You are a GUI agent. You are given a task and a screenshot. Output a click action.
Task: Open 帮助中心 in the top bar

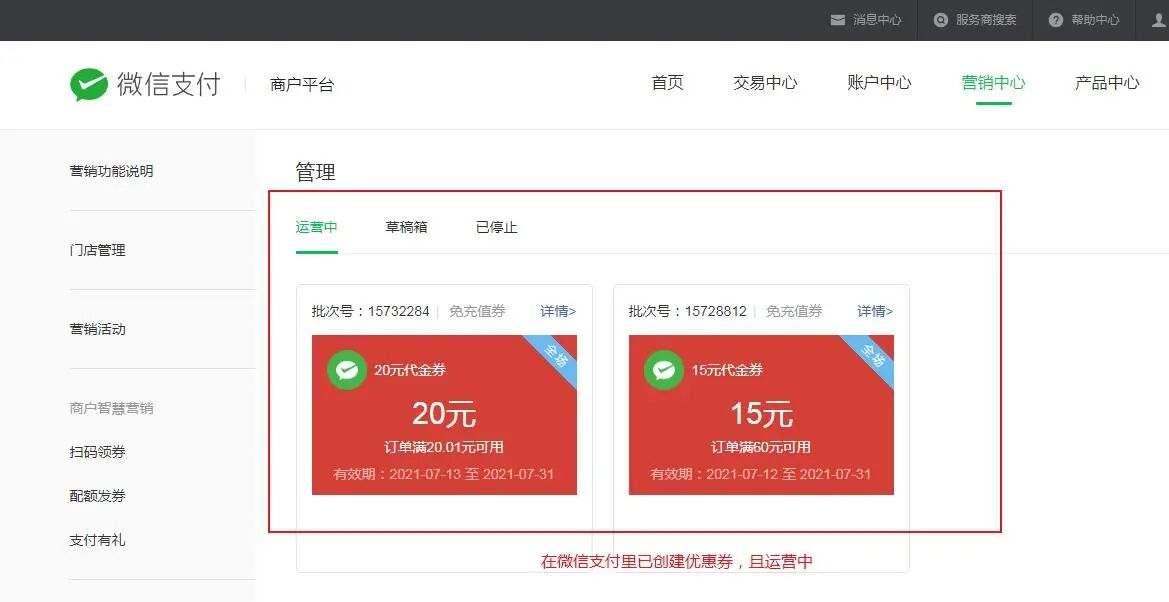click(x=1095, y=20)
